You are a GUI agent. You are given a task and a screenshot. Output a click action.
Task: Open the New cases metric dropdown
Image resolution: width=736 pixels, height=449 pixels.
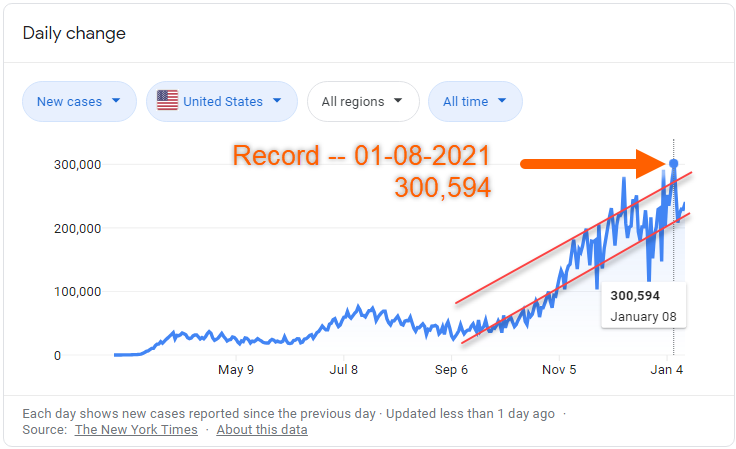coord(79,101)
